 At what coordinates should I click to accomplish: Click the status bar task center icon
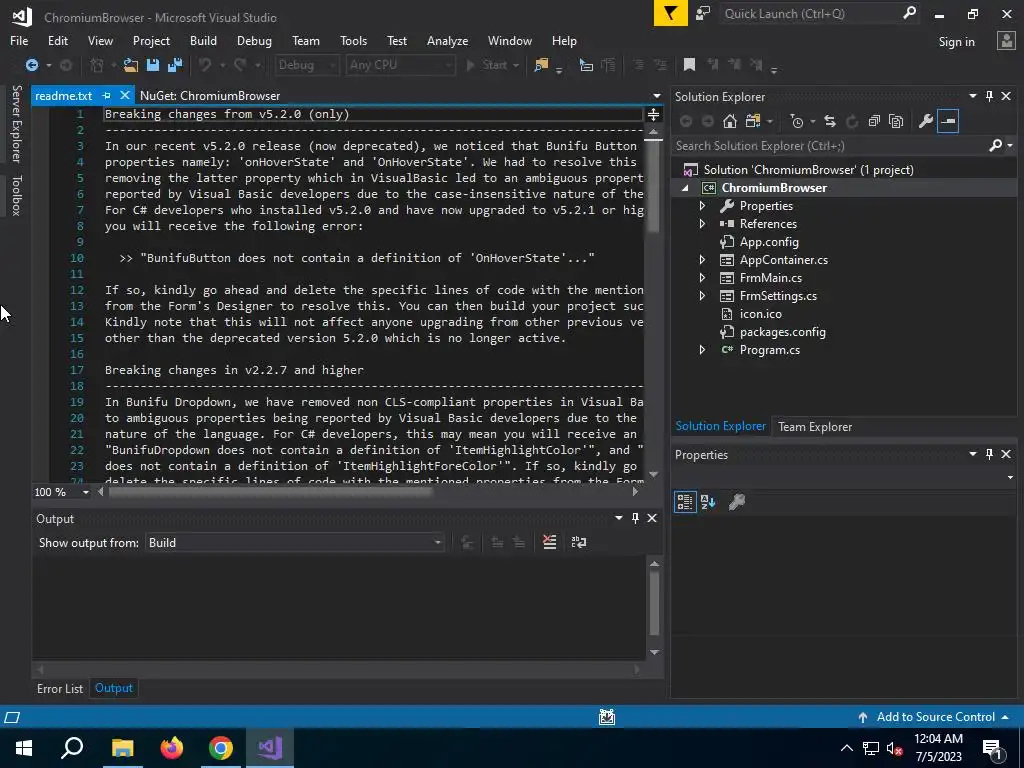click(x=607, y=717)
